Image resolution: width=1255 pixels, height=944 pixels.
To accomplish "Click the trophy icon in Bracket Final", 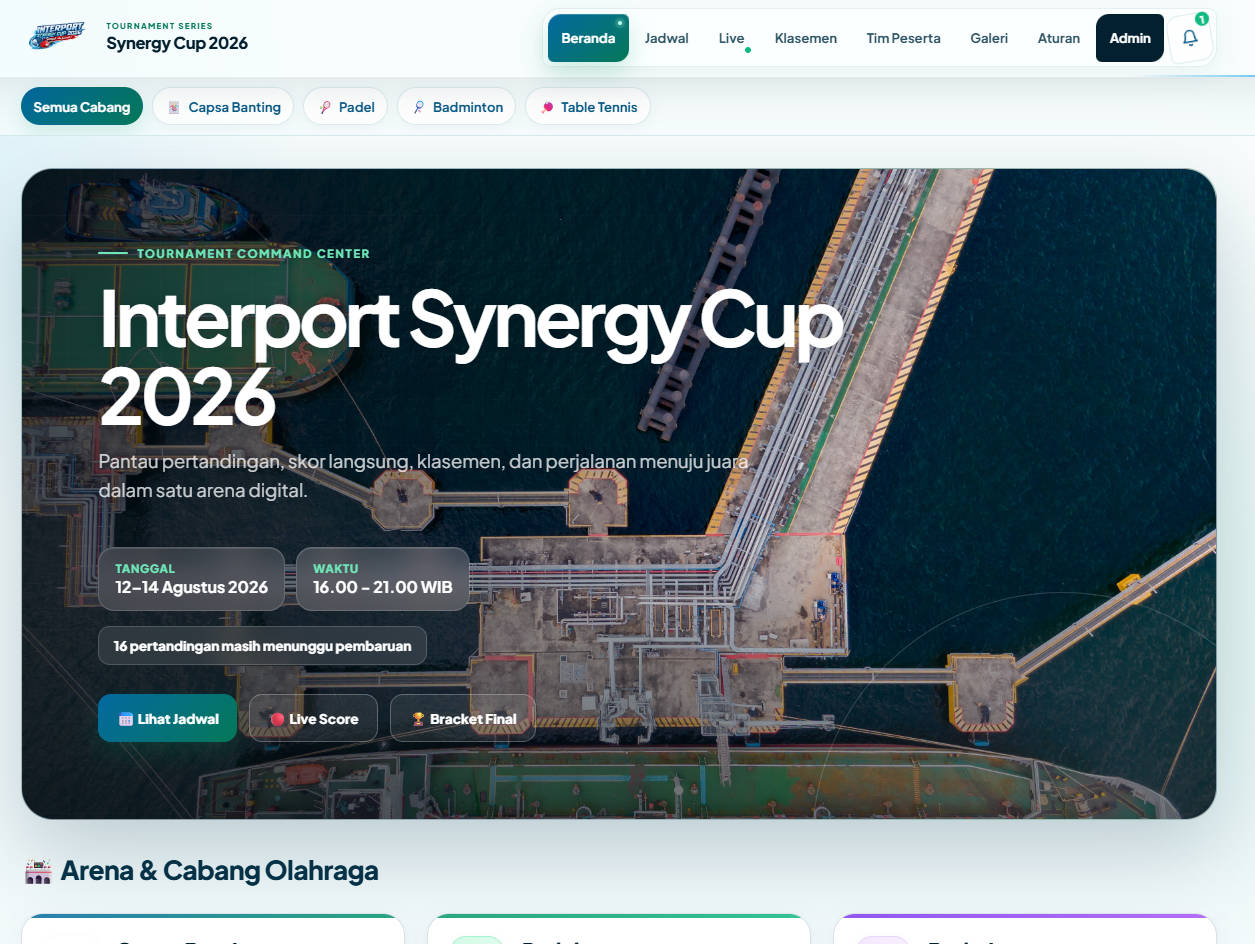I will [x=419, y=719].
